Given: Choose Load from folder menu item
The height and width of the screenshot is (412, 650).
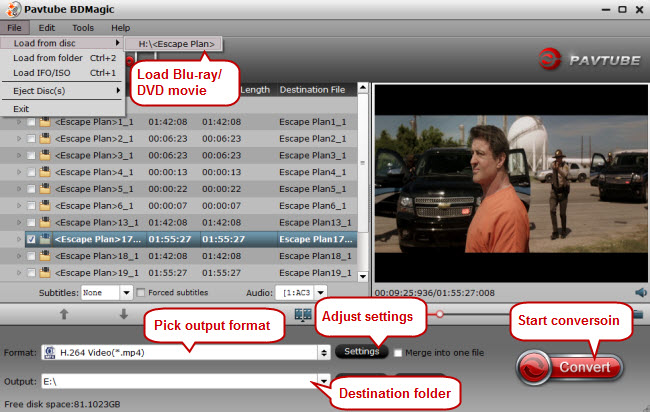Looking at the screenshot, I should pos(62,58).
